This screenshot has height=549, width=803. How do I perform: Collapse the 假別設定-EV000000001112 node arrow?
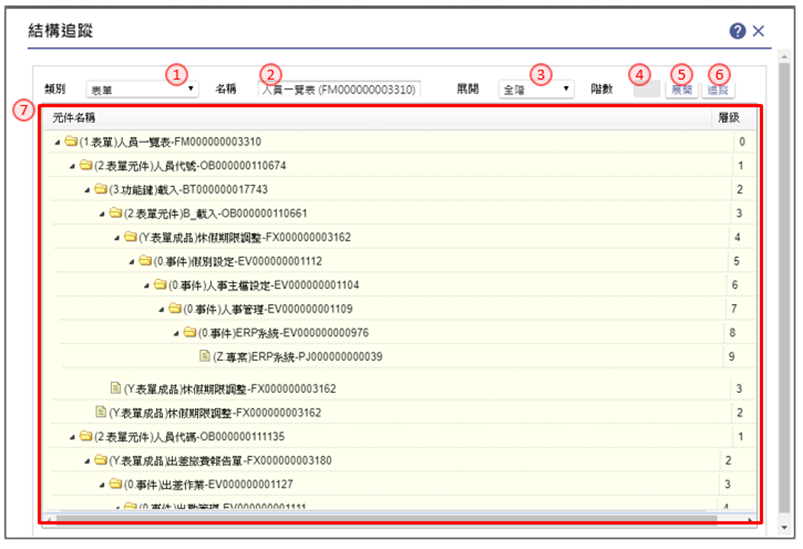click(132, 262)
